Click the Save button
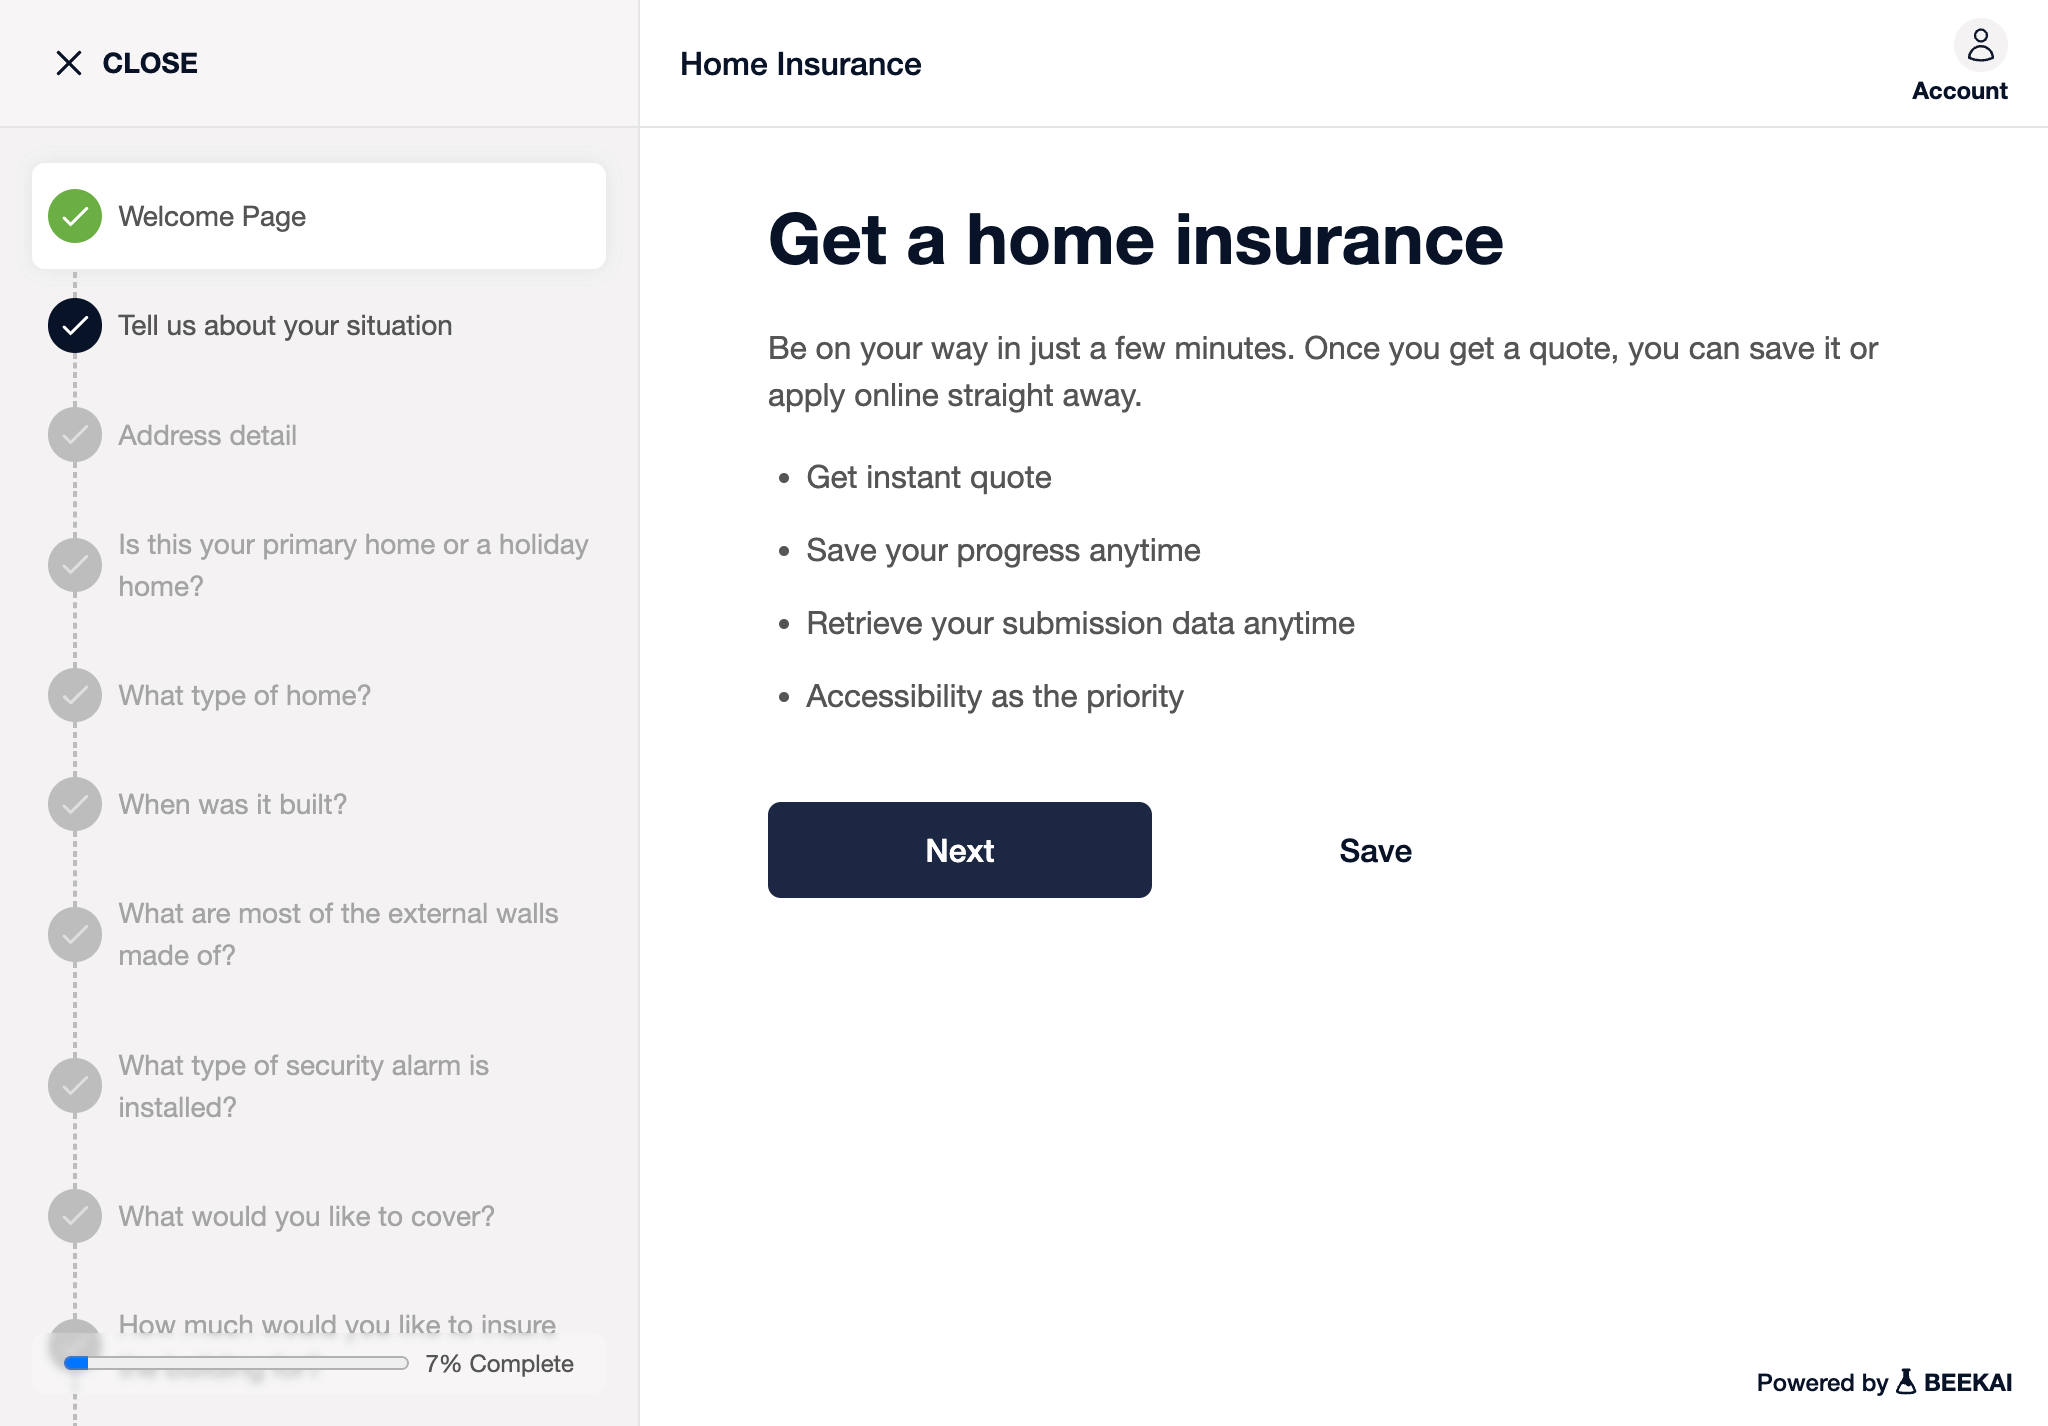The image size is (2048, 1426). point(1375,851)
